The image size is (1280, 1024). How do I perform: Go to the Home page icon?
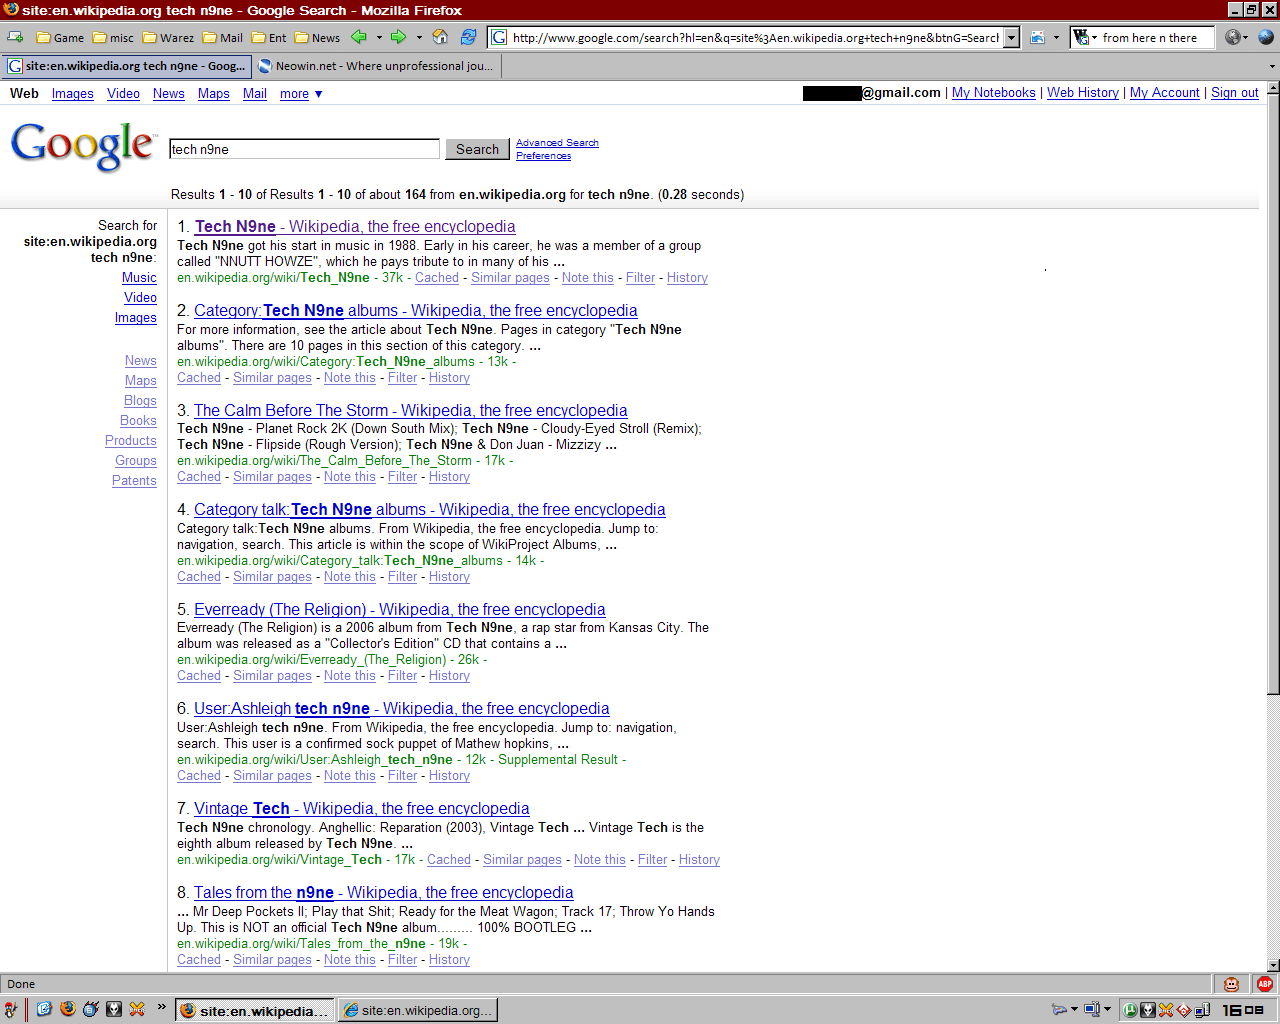pyautogui.click(x=440, y=38)
